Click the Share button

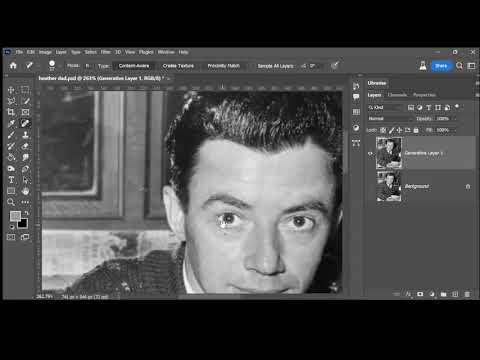click(441, 66)
